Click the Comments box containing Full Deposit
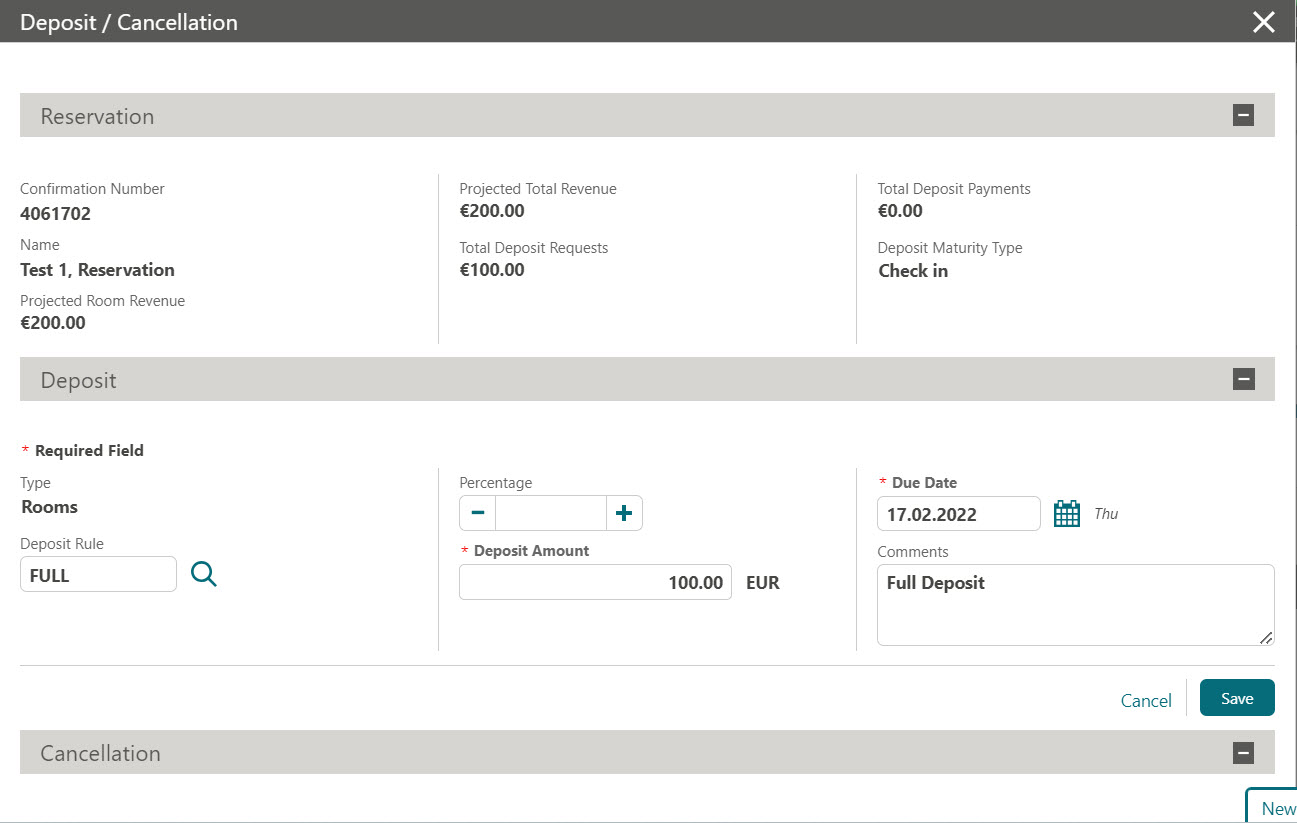This screenshot has width=1297, height=823. (1075, 604)
